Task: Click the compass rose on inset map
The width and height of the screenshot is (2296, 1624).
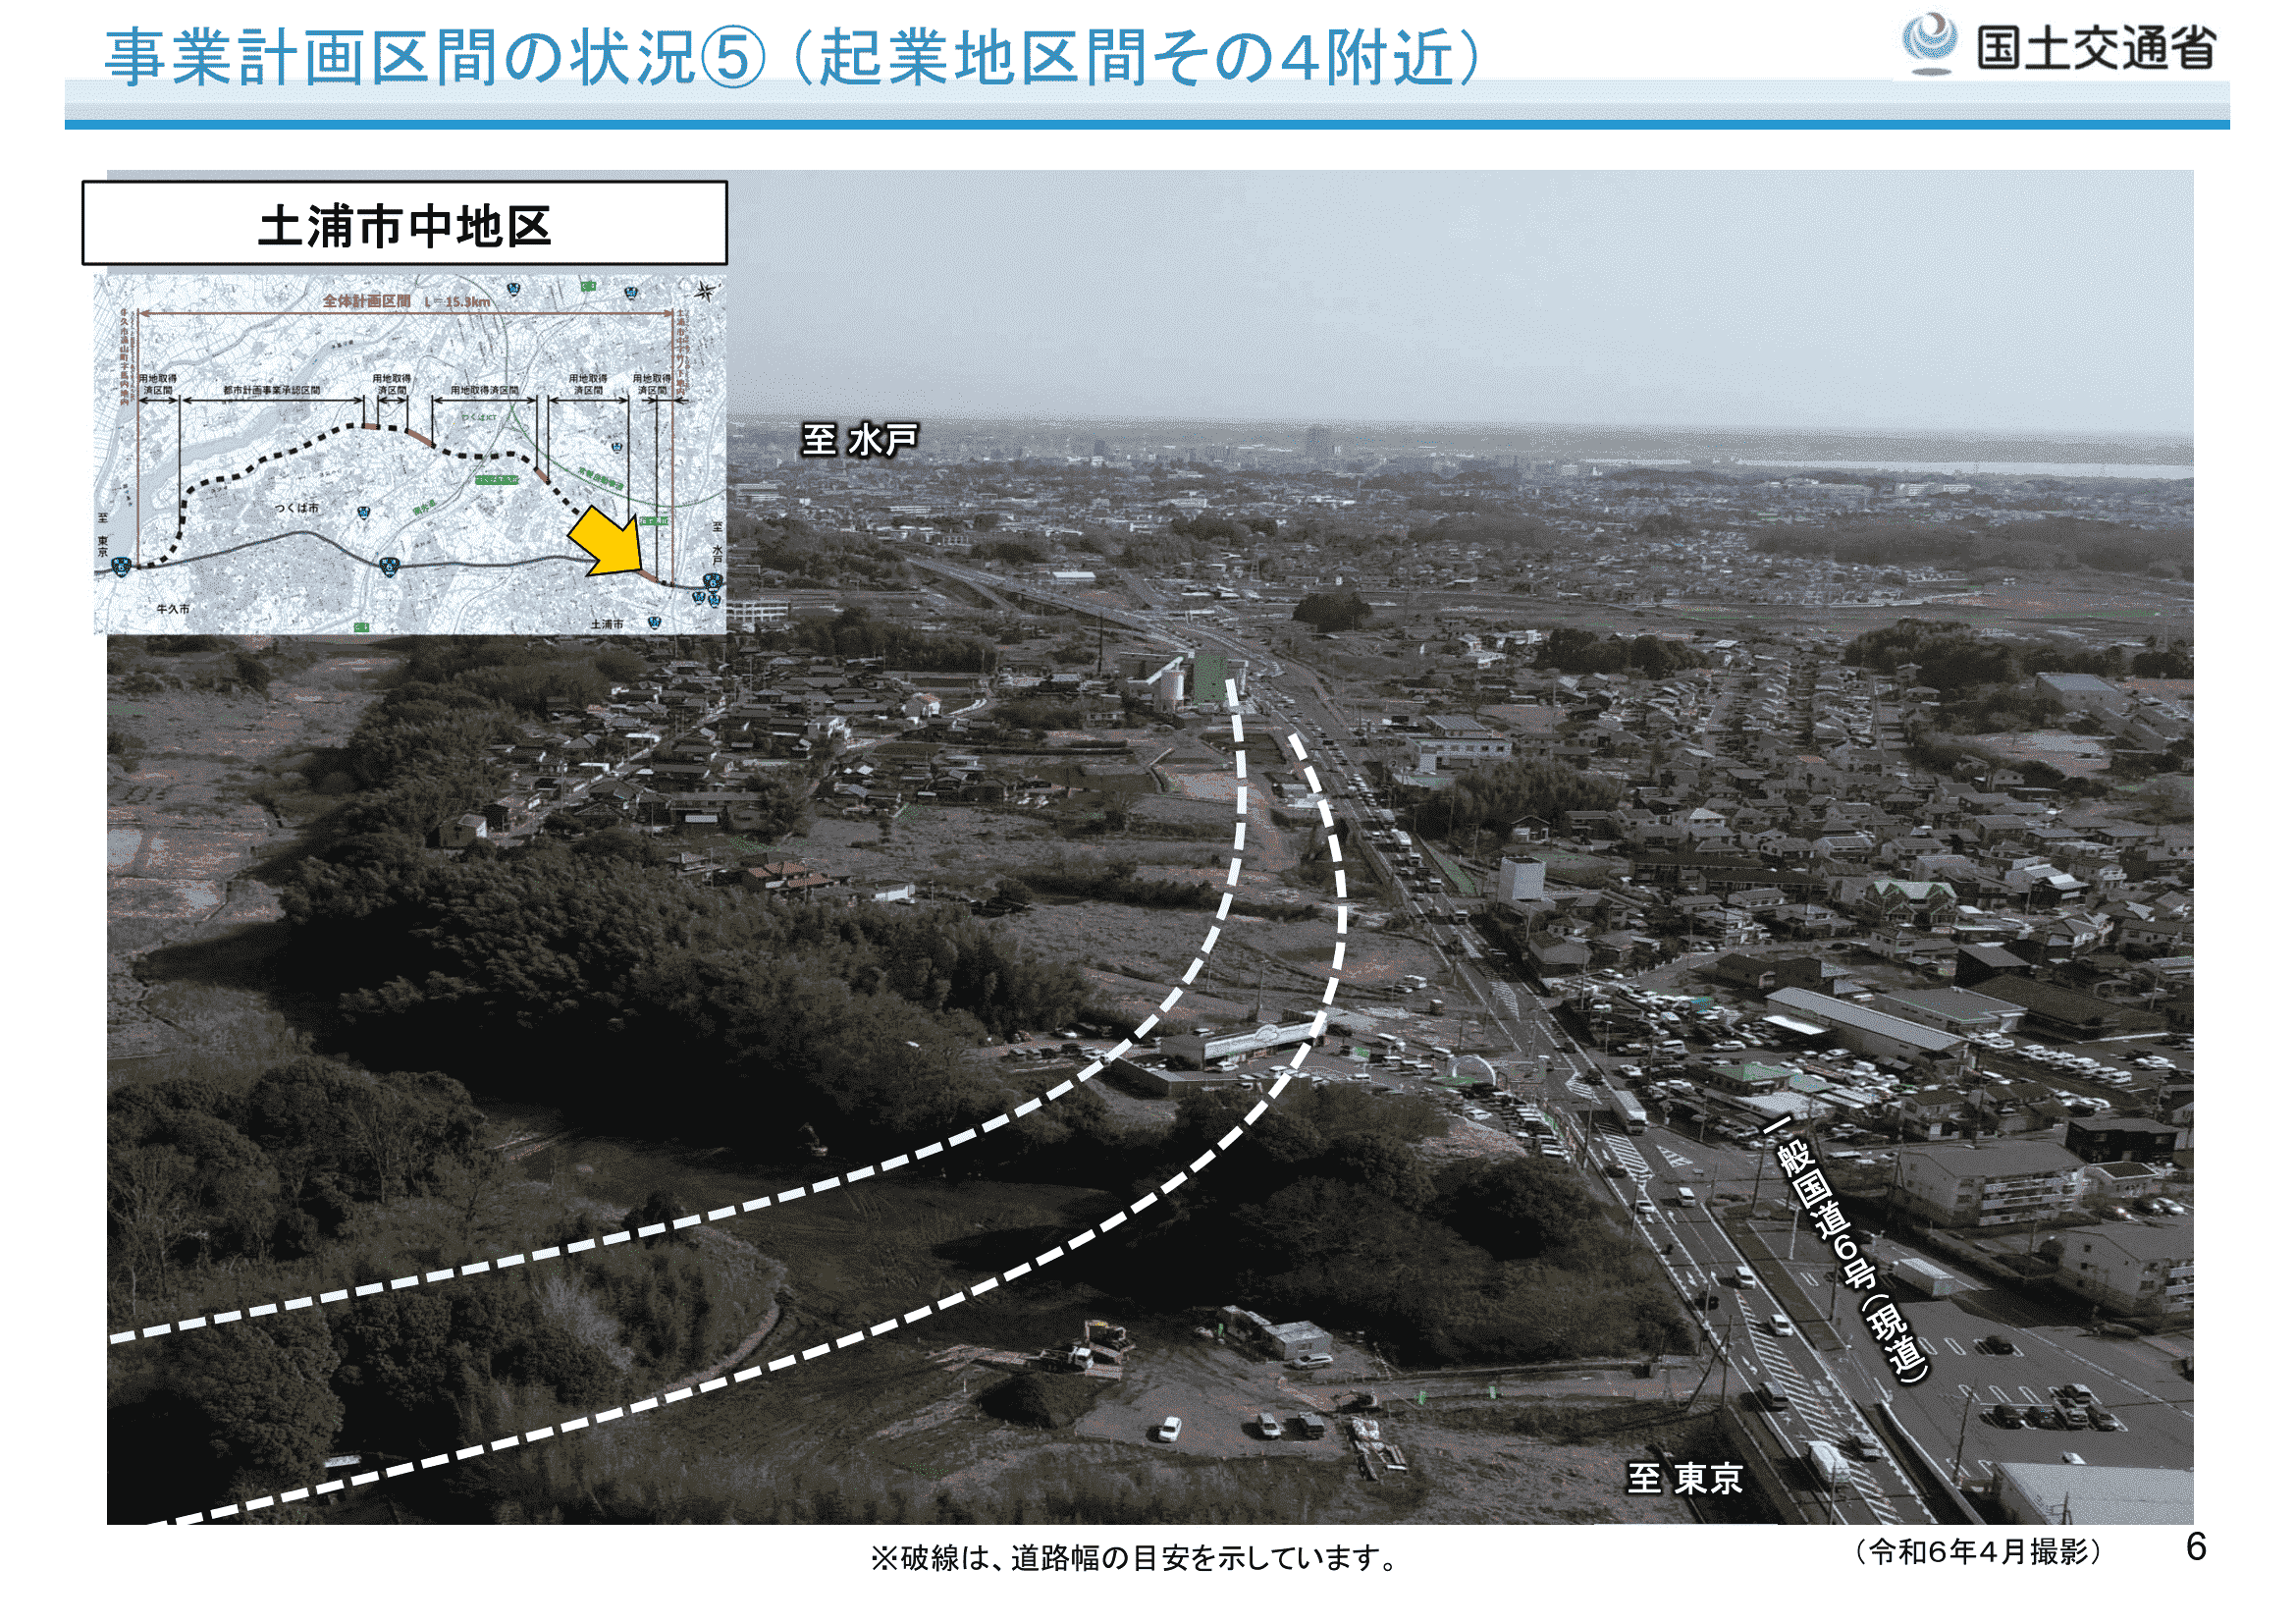Action: (705, 292)
